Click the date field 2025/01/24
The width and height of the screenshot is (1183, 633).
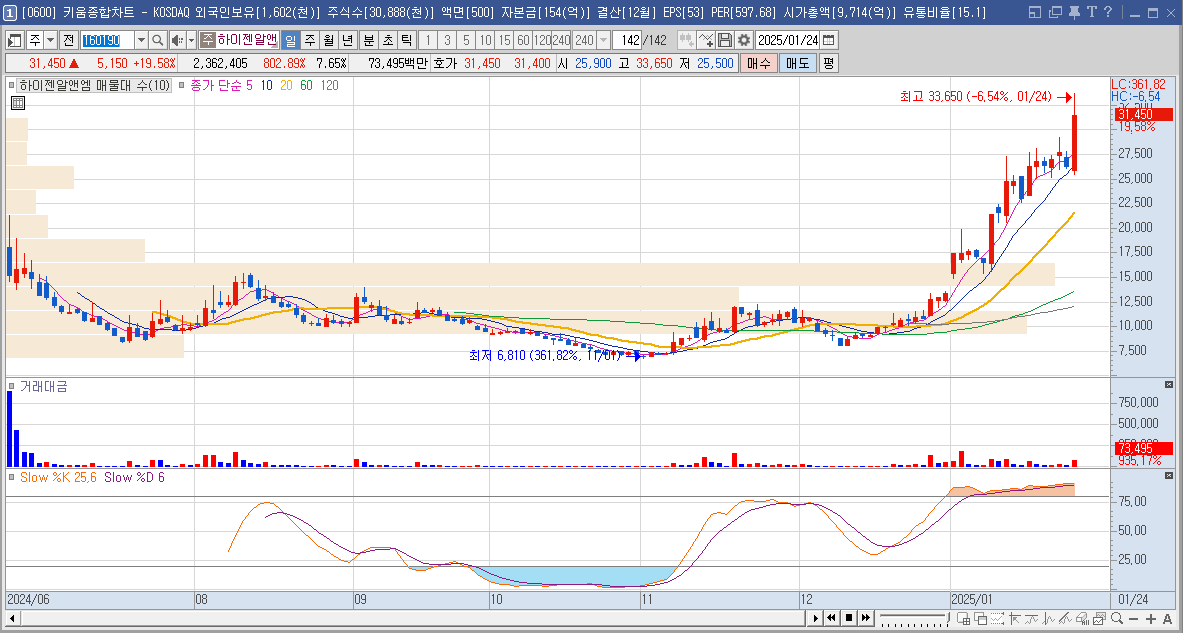click(x=788, y=41)
